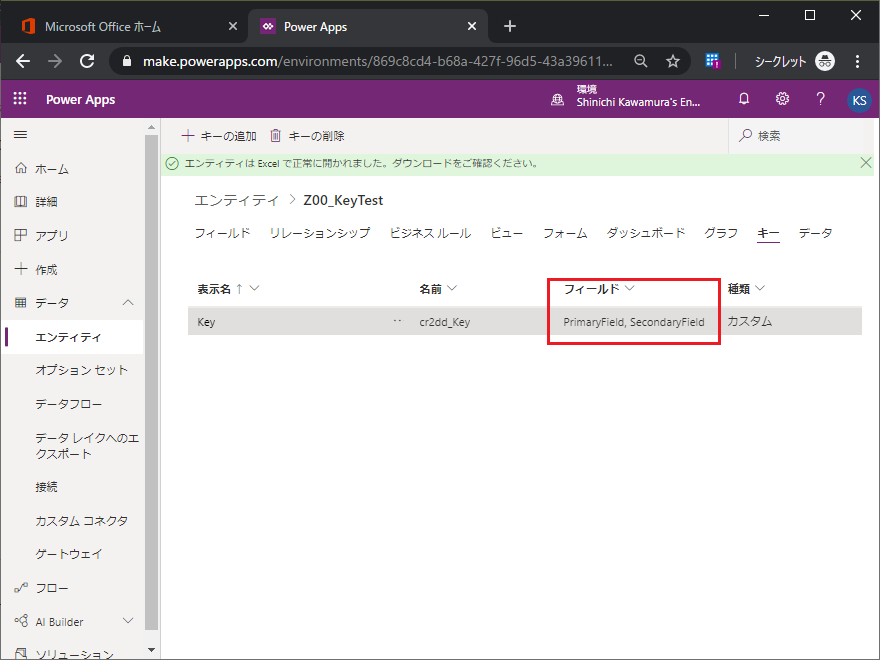Image resolution: width=880 pixels, height=660 pixels.
Task: Click the シークレット incognito indicator
Action: click(x=794, y=61)
